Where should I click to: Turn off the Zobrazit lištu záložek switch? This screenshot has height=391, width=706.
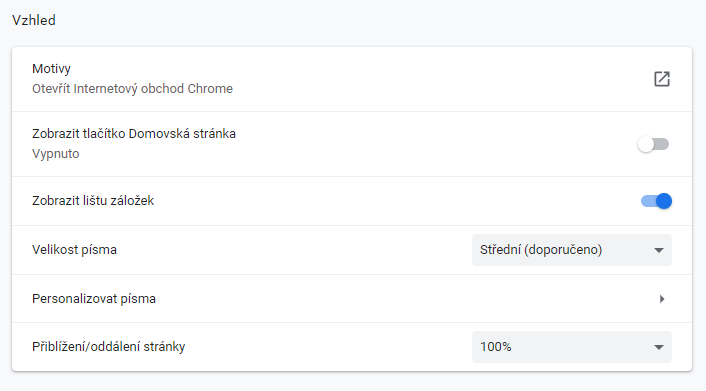tap(656, 201)
